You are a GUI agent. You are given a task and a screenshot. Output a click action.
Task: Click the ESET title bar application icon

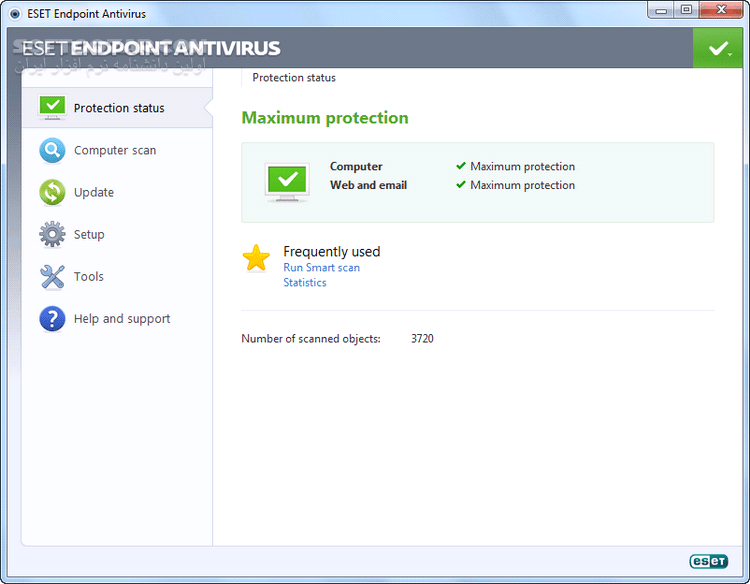point(15,14)
